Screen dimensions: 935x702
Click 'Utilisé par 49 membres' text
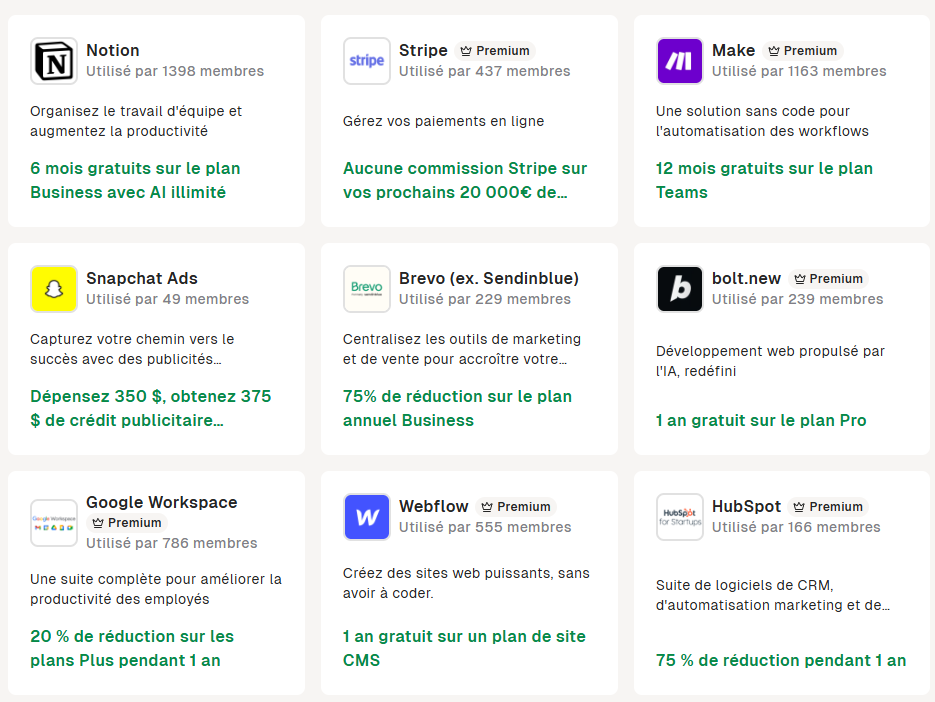pyautogui.click(x=168, y=299)
